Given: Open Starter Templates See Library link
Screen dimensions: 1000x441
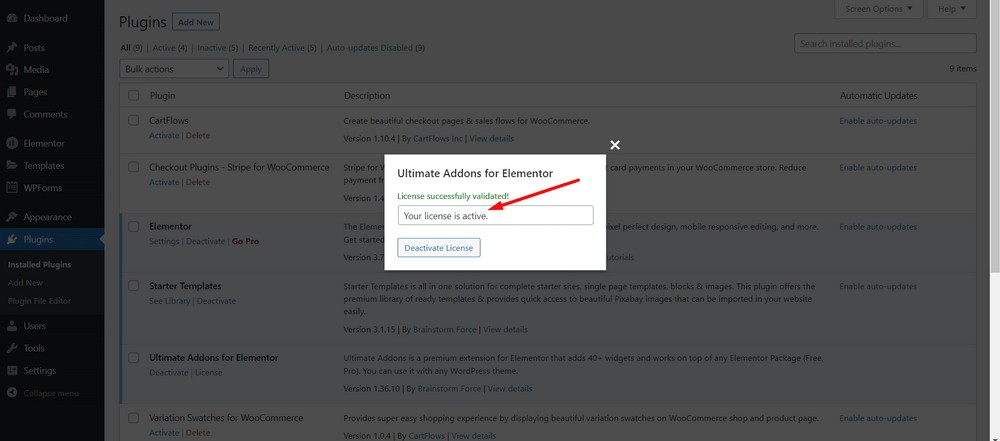Looking at the screenshot, I should (170, 301).
